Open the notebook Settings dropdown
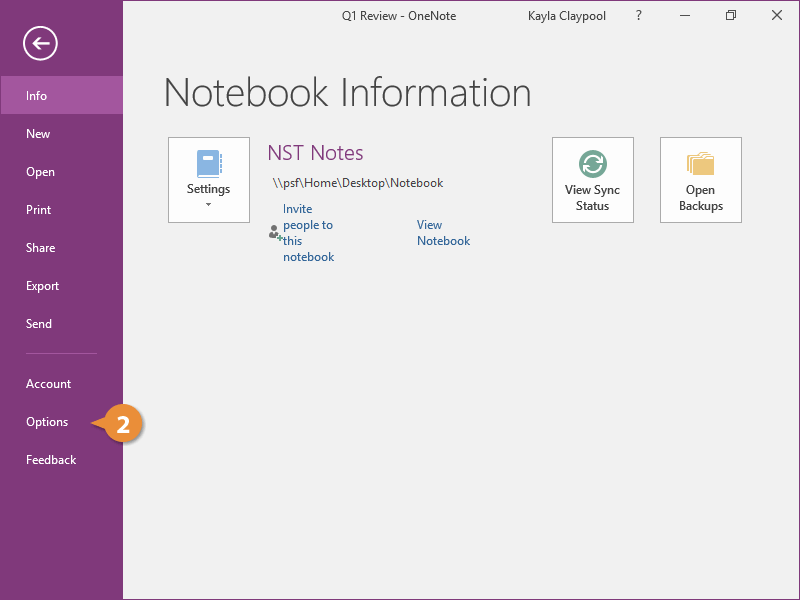This screenshot has height=600, width=800. click(x=209, y=180)
